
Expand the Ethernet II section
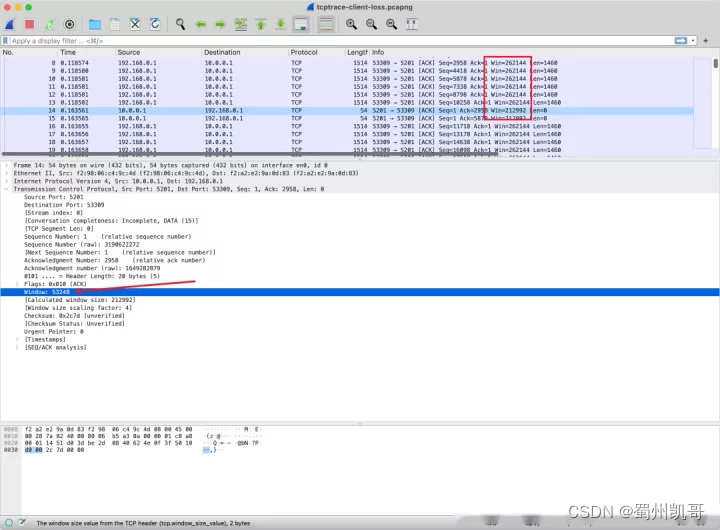(x=6, y=173)
